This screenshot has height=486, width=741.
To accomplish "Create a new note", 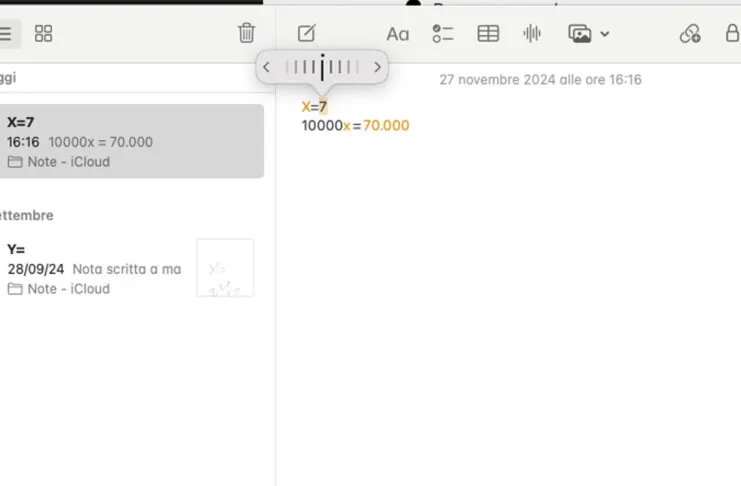I will click(306, 34).
